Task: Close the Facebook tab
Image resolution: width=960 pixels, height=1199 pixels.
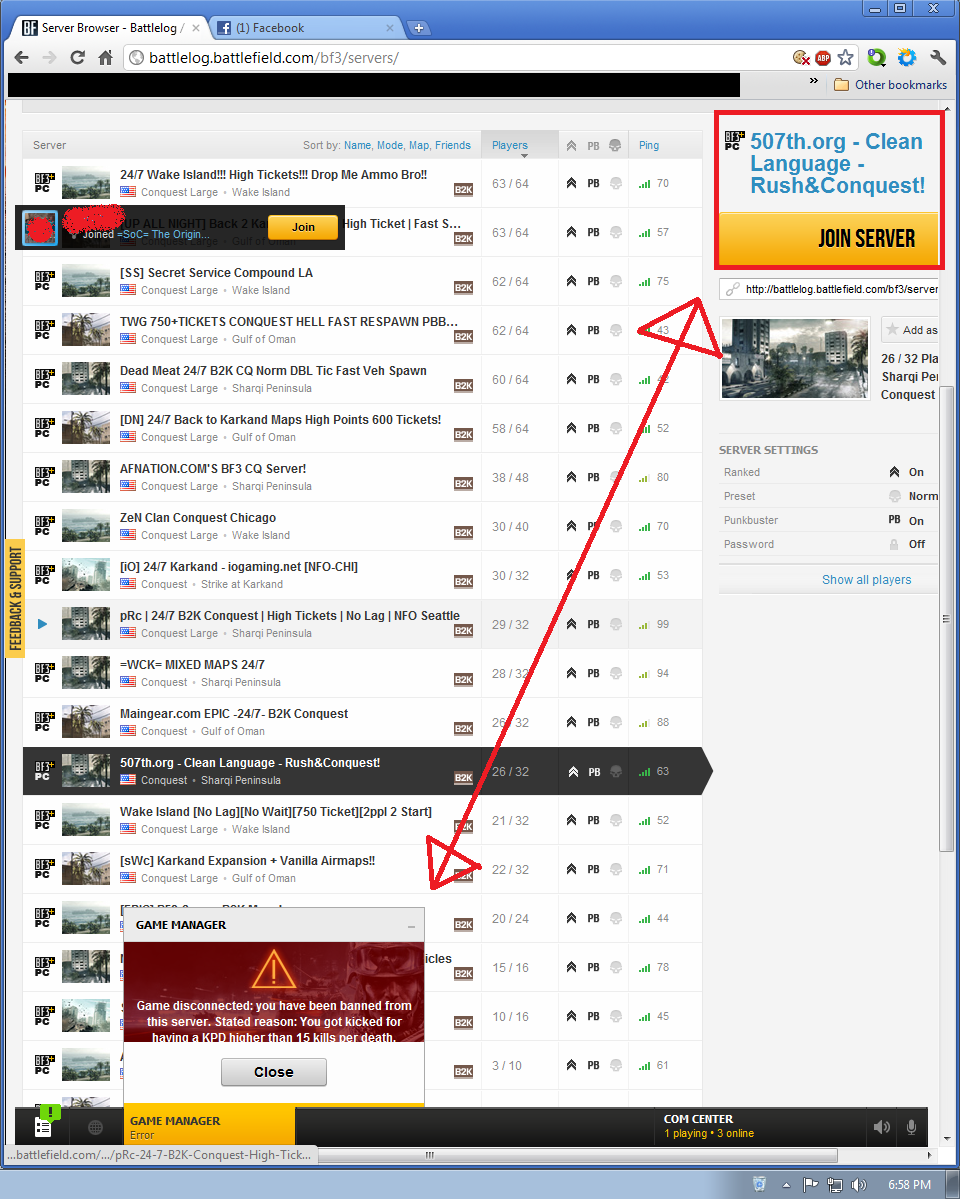Action: tap(390, 28)
